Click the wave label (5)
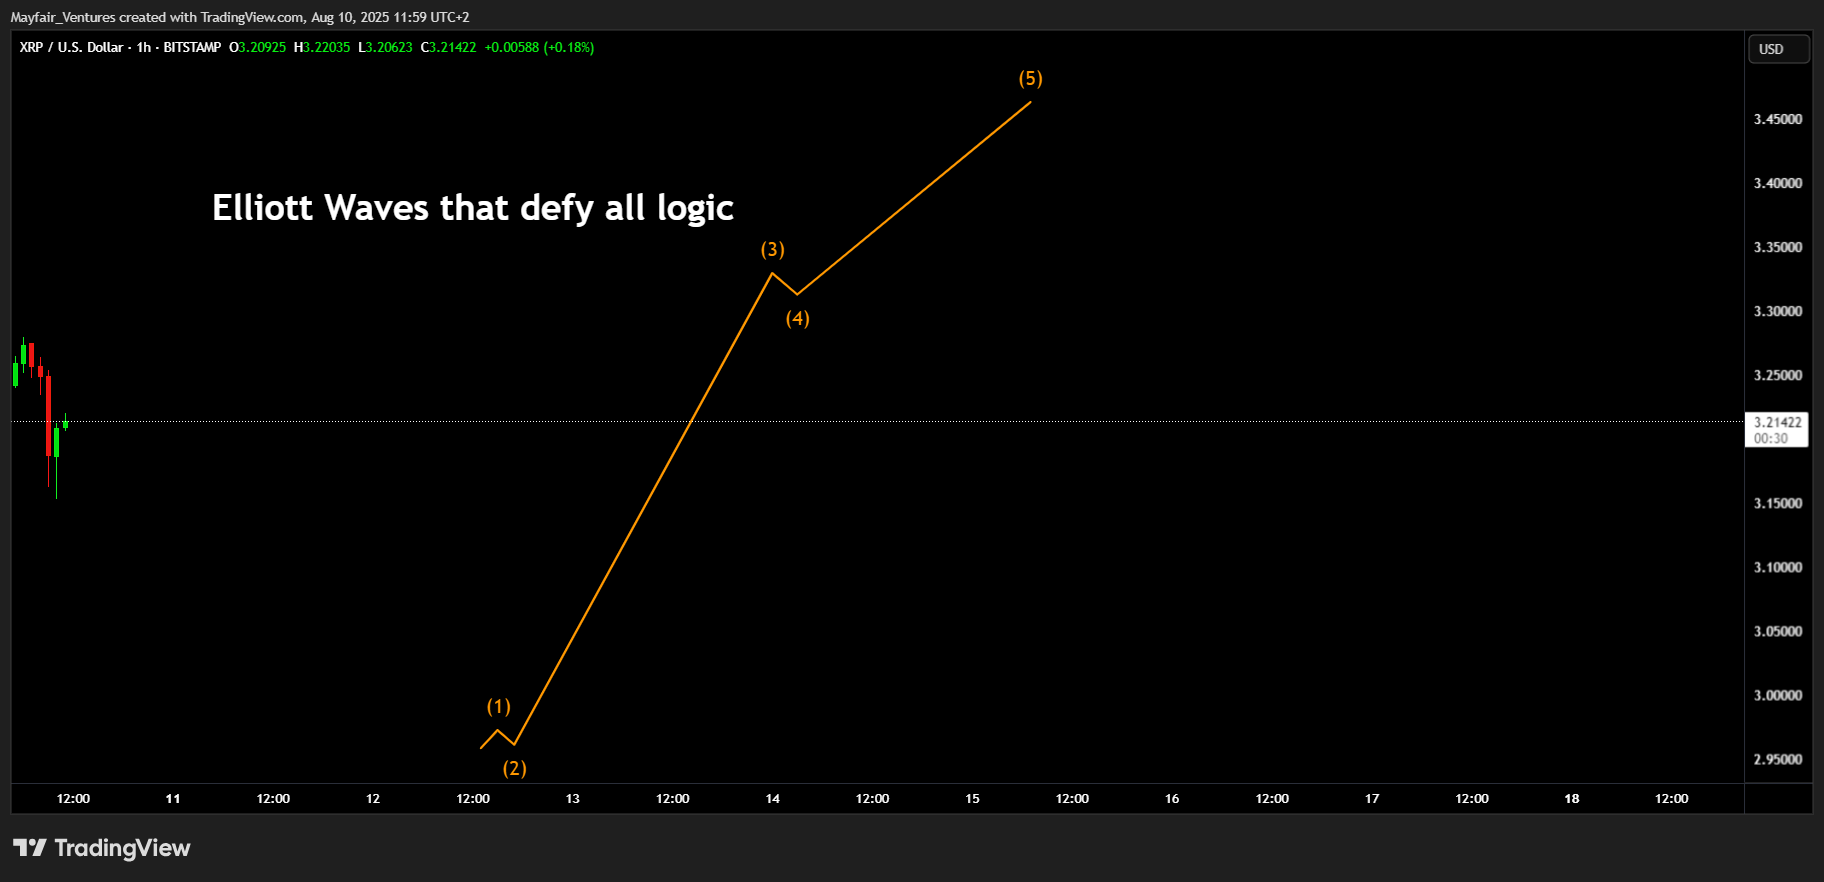The height and width of the screenshot is (882, 1824). click(x=1030, y=78)
